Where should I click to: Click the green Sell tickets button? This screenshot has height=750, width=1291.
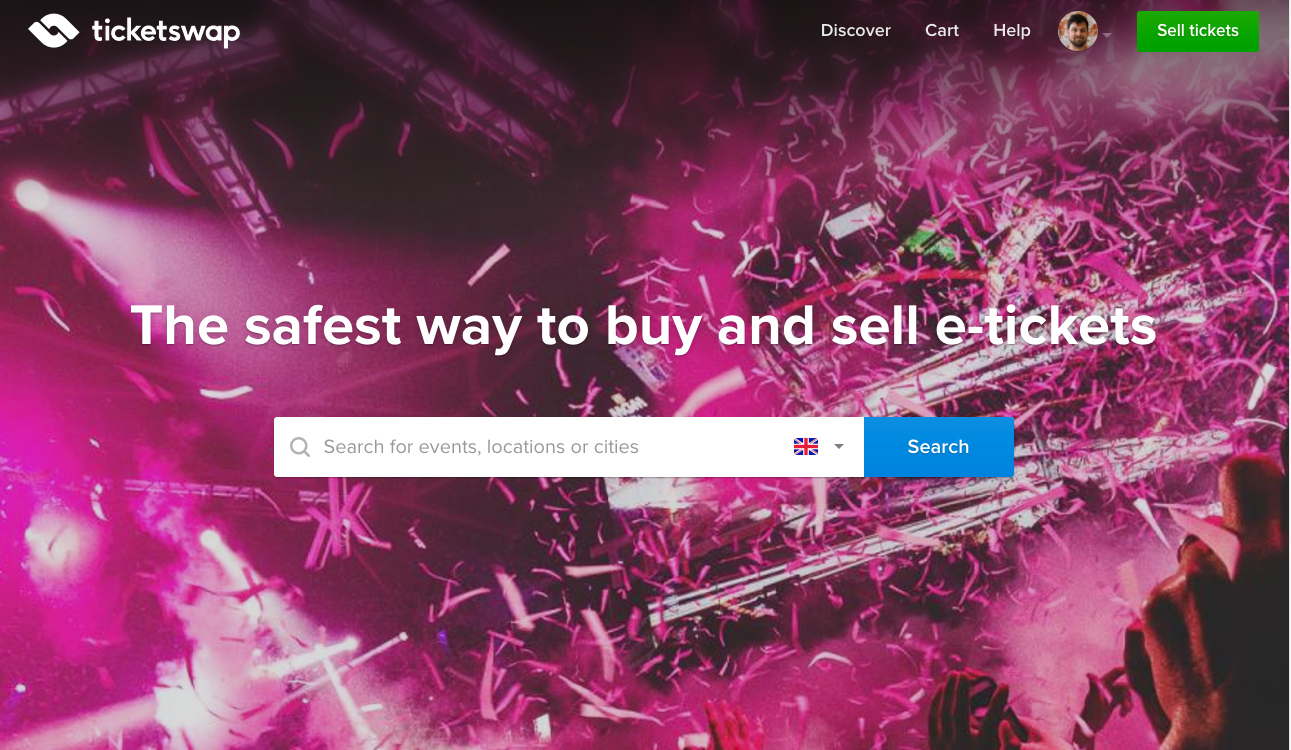1198,31
